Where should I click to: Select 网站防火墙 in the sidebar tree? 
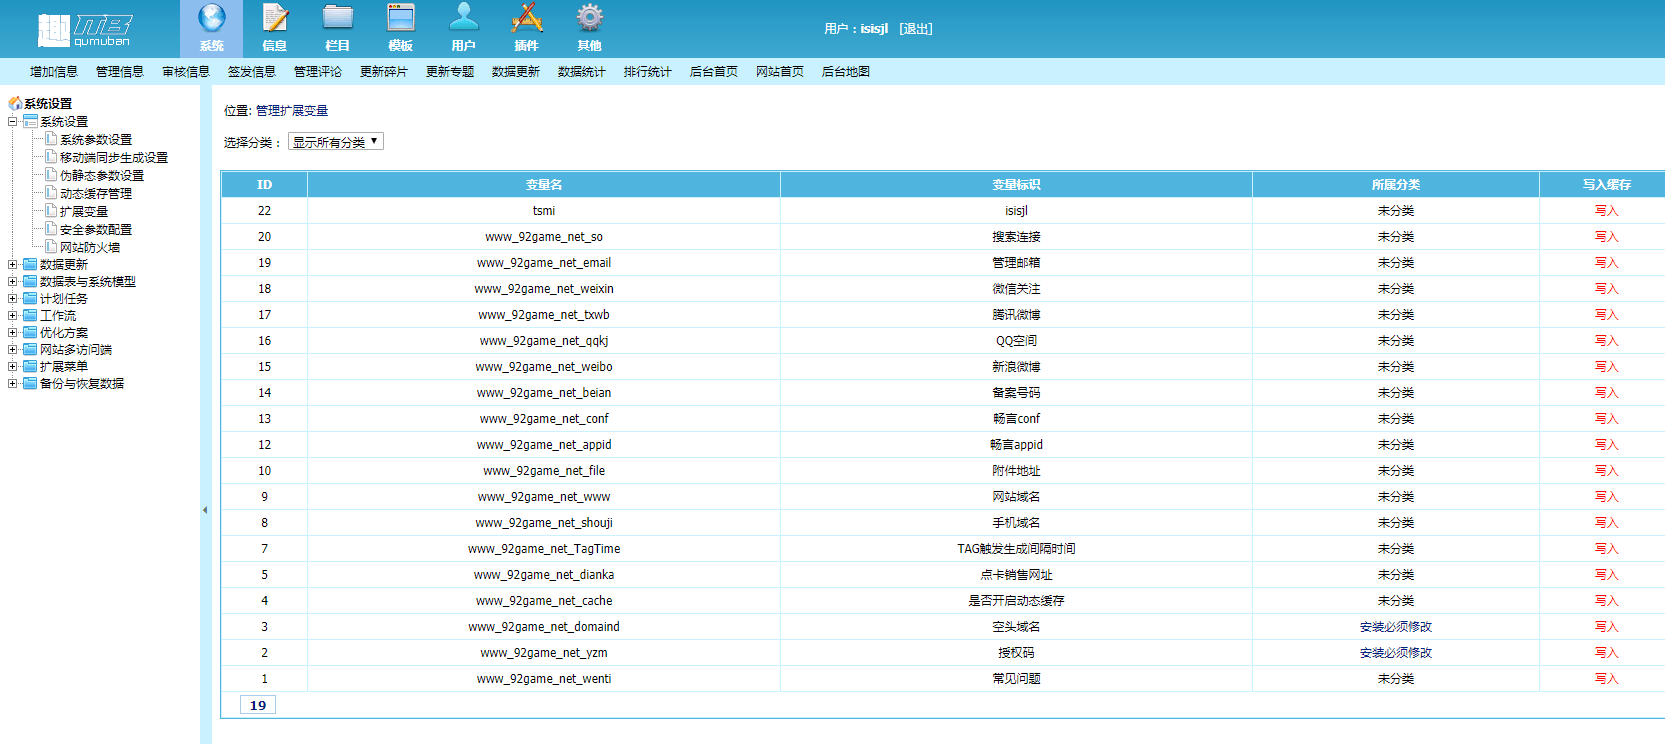(90, 248)
